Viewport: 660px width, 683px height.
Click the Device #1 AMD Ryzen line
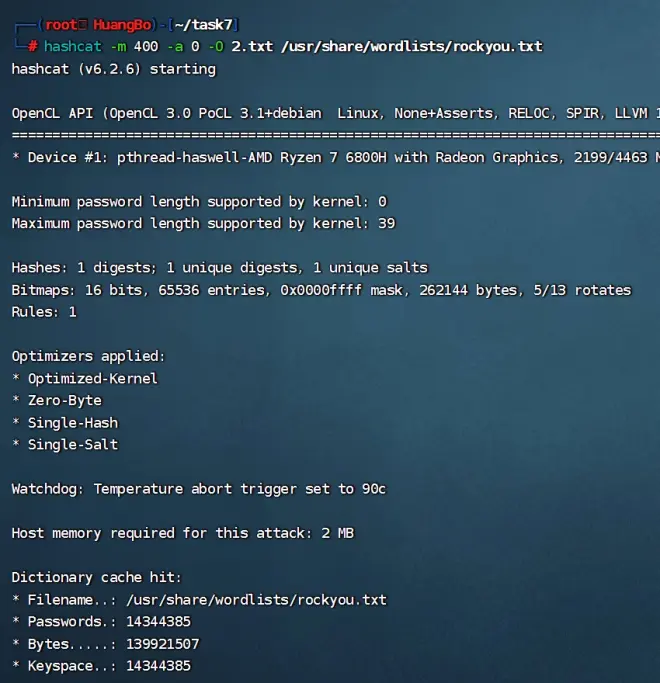point(330,157)
